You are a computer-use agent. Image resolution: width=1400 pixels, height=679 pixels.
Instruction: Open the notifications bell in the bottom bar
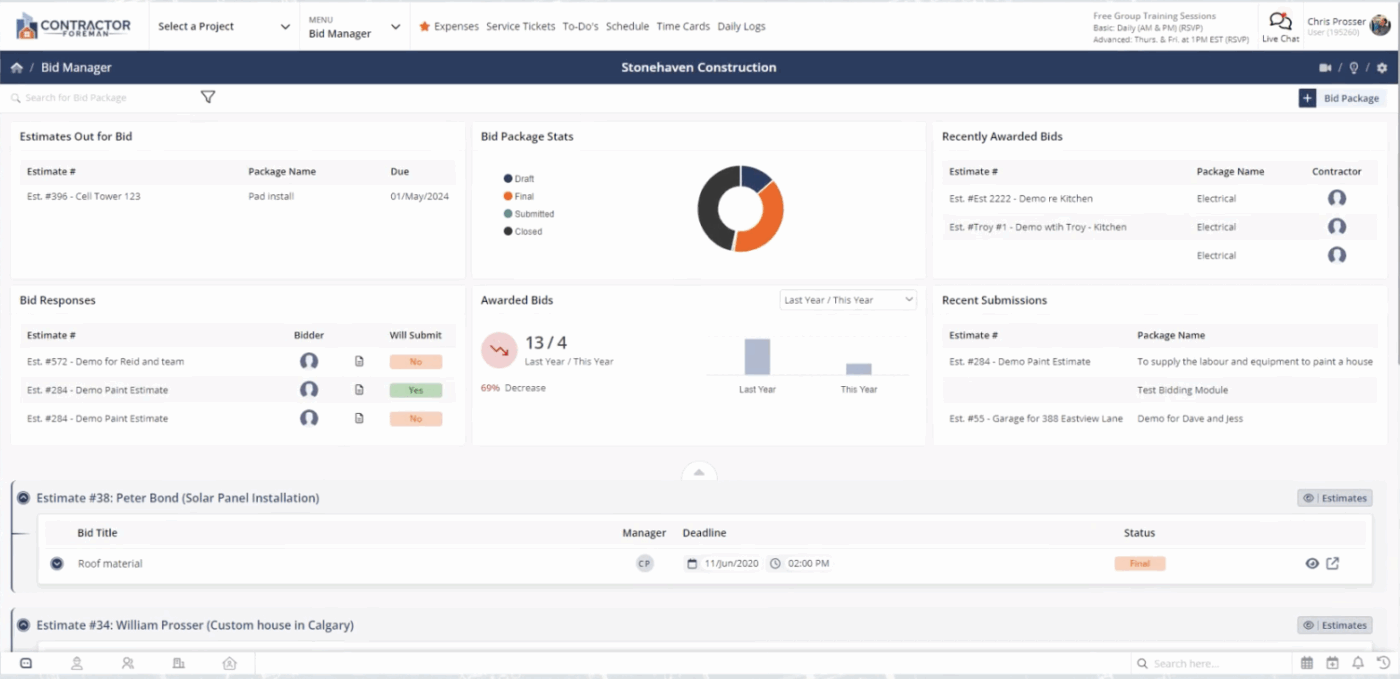[1358, 663]
